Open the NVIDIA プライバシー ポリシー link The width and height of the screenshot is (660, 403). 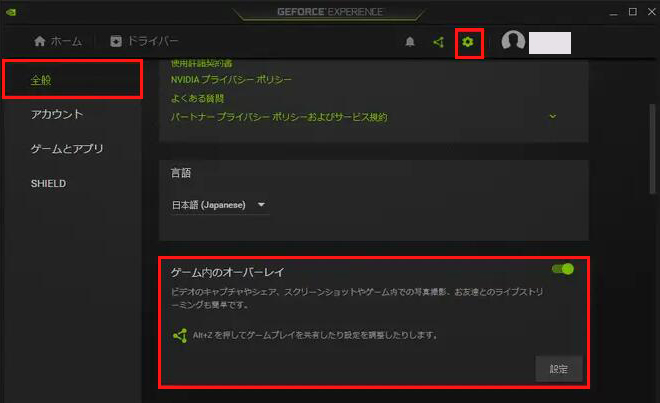[x=231, y=79]
